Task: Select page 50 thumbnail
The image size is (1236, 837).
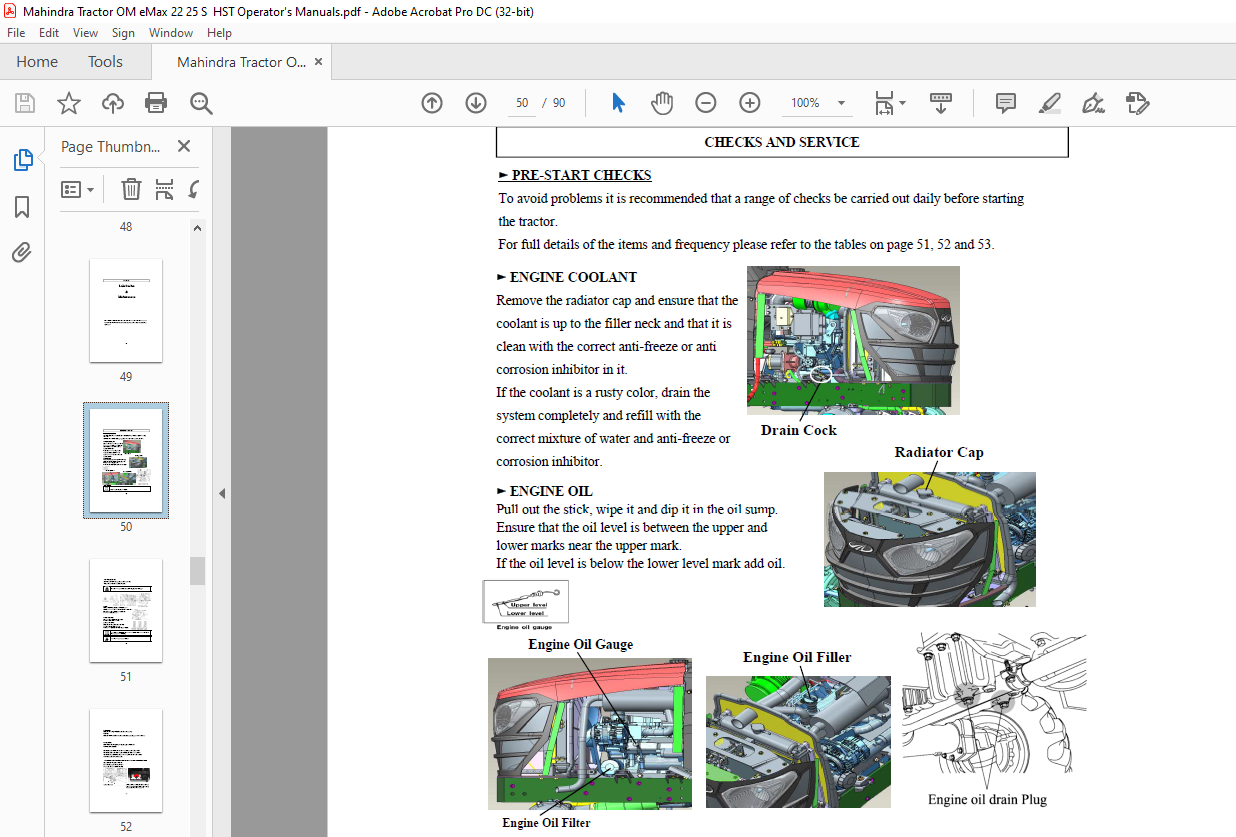Action: point(126,460)
